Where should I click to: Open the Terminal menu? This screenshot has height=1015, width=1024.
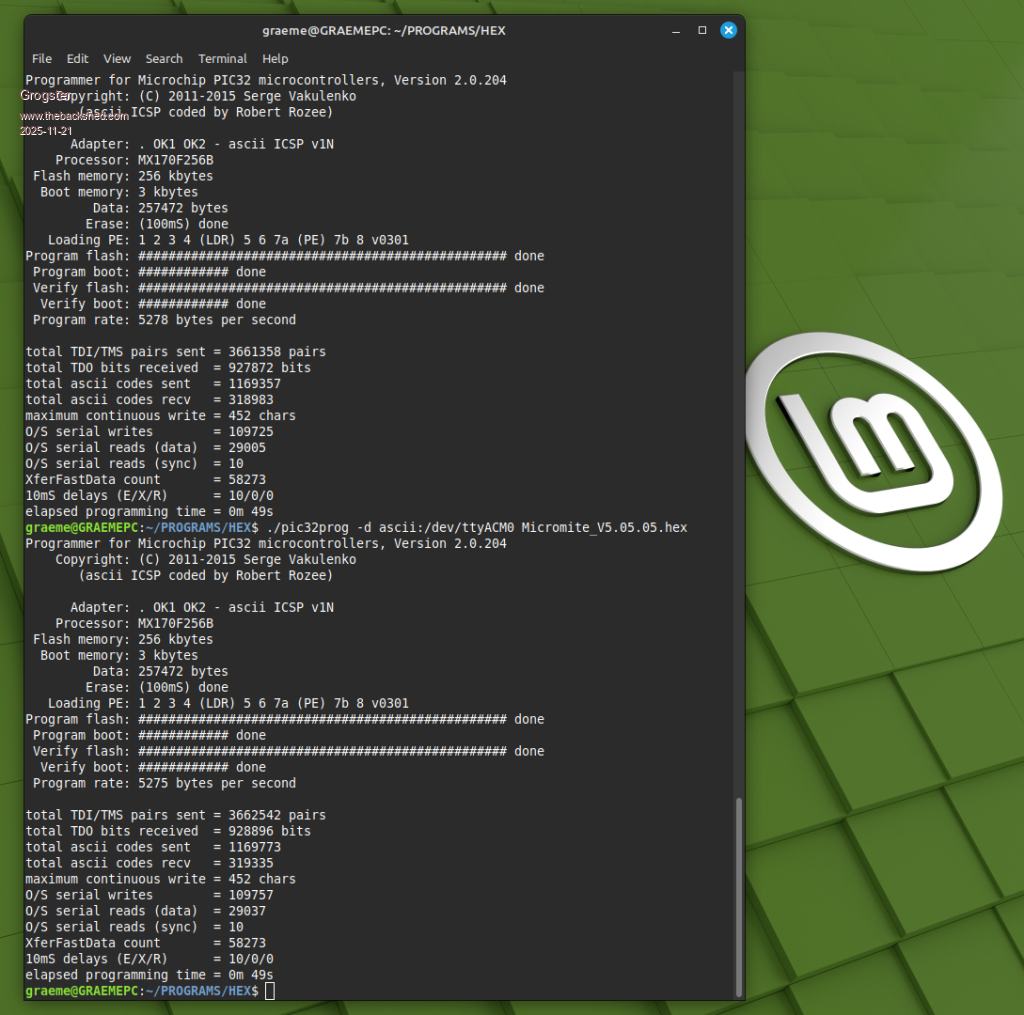click(222, 59)
